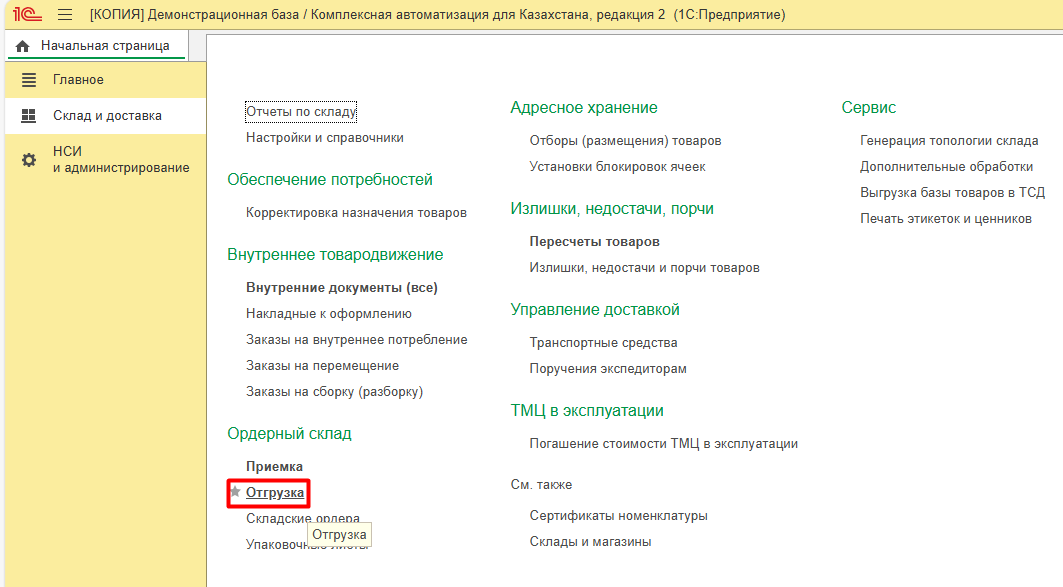Open the Главное section
1063x587 pixels.
pyautogui.click(x=105, y=80)
